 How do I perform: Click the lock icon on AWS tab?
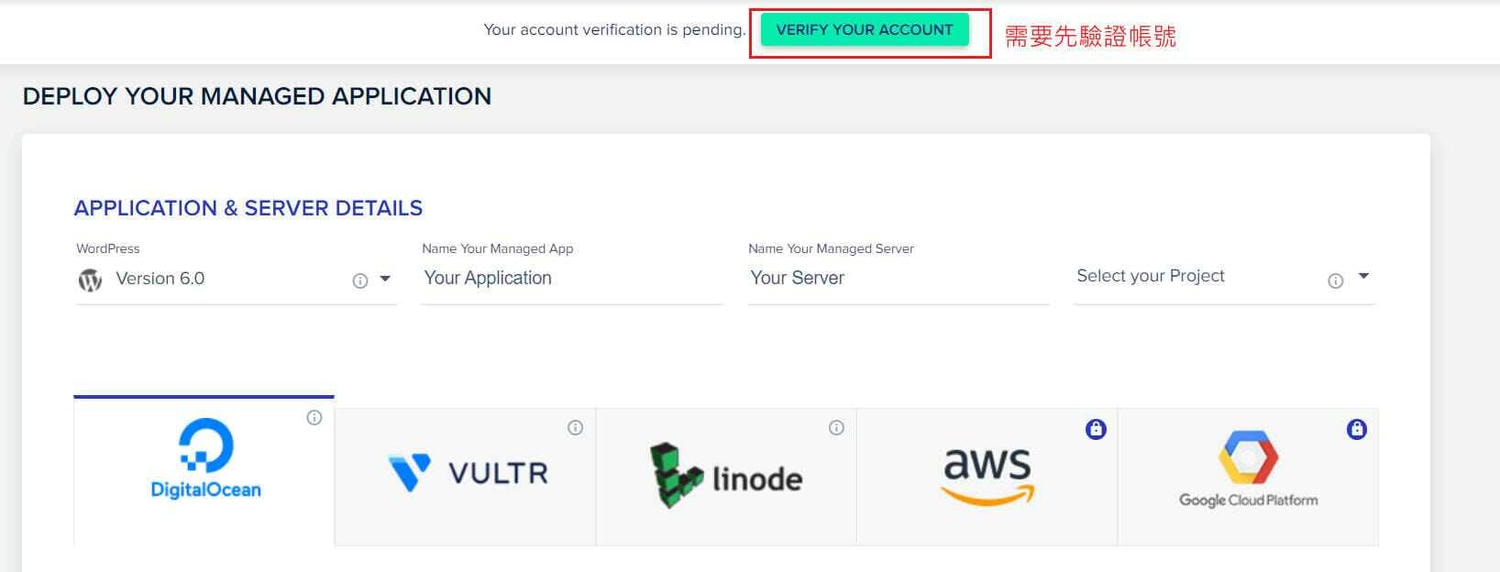pos(1096,430)
